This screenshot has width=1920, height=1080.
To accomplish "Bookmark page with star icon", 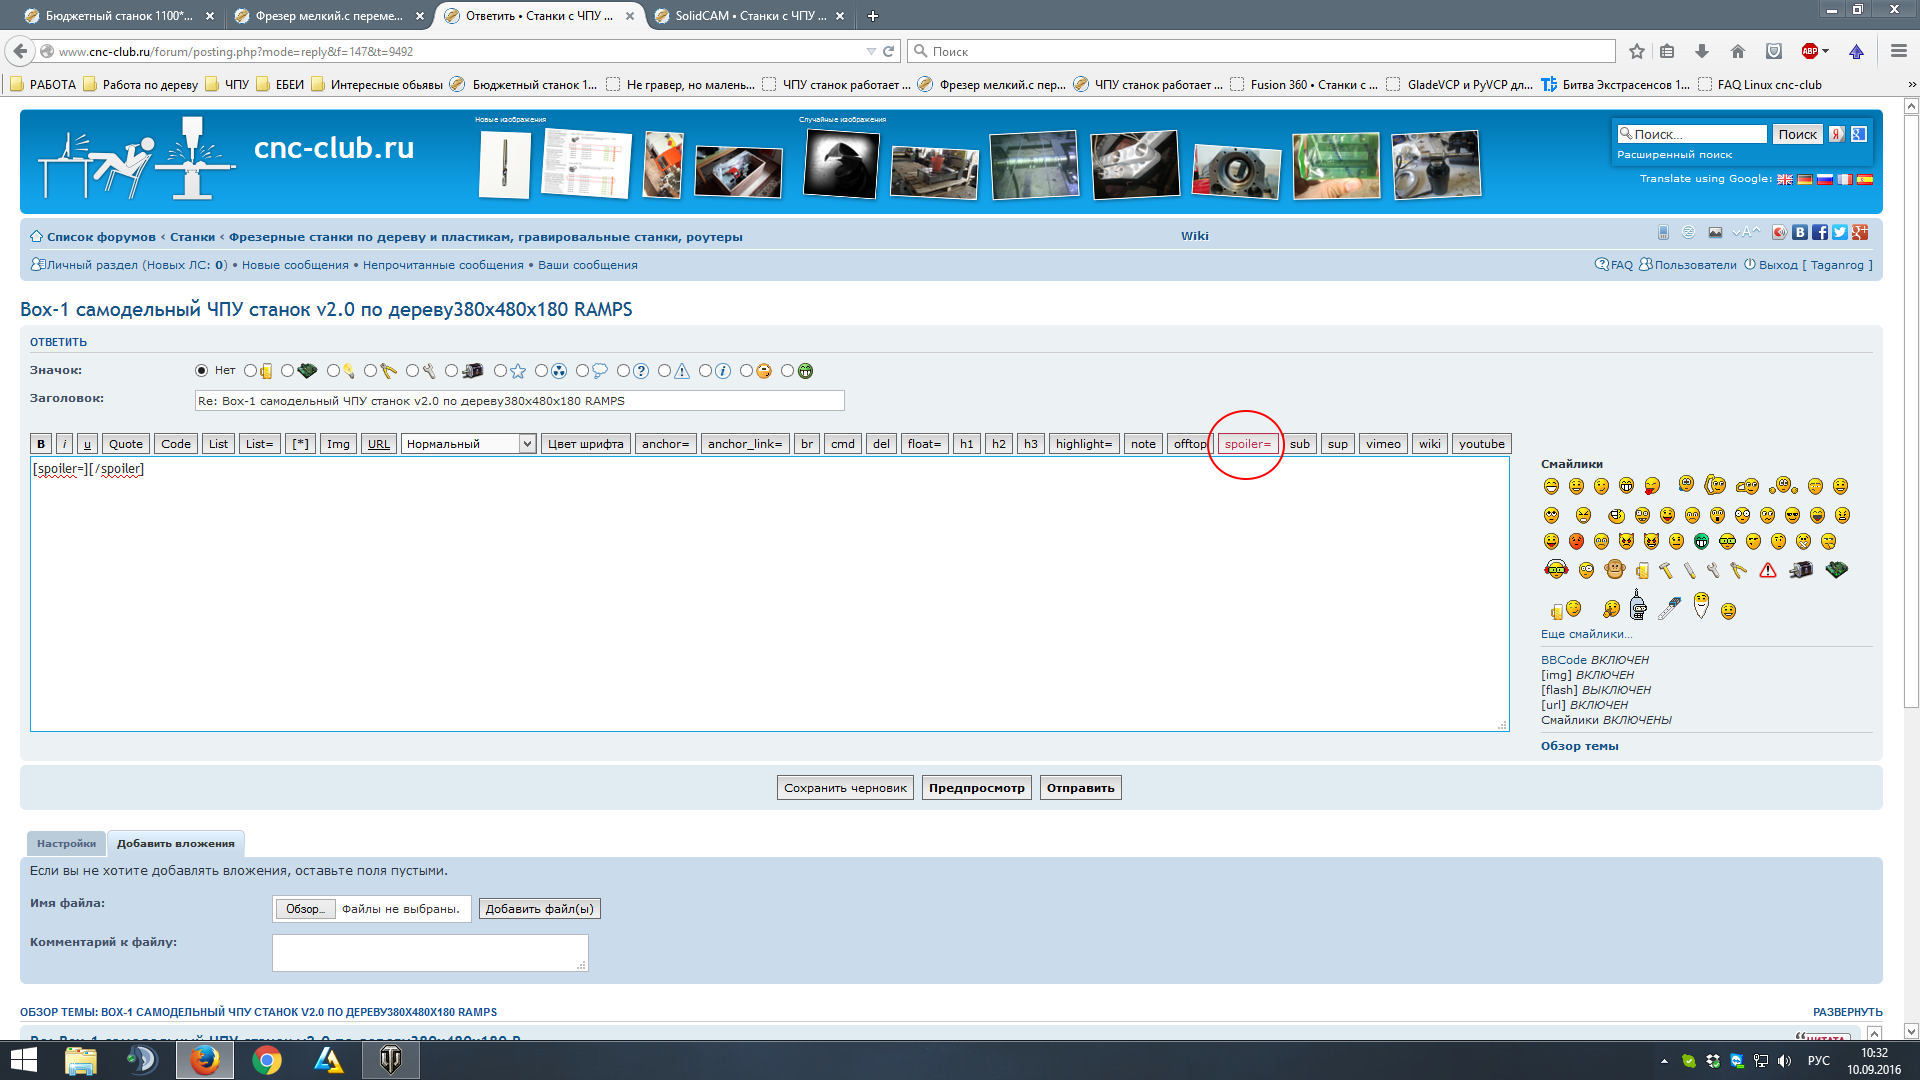I will click(x=1636, y=51).
